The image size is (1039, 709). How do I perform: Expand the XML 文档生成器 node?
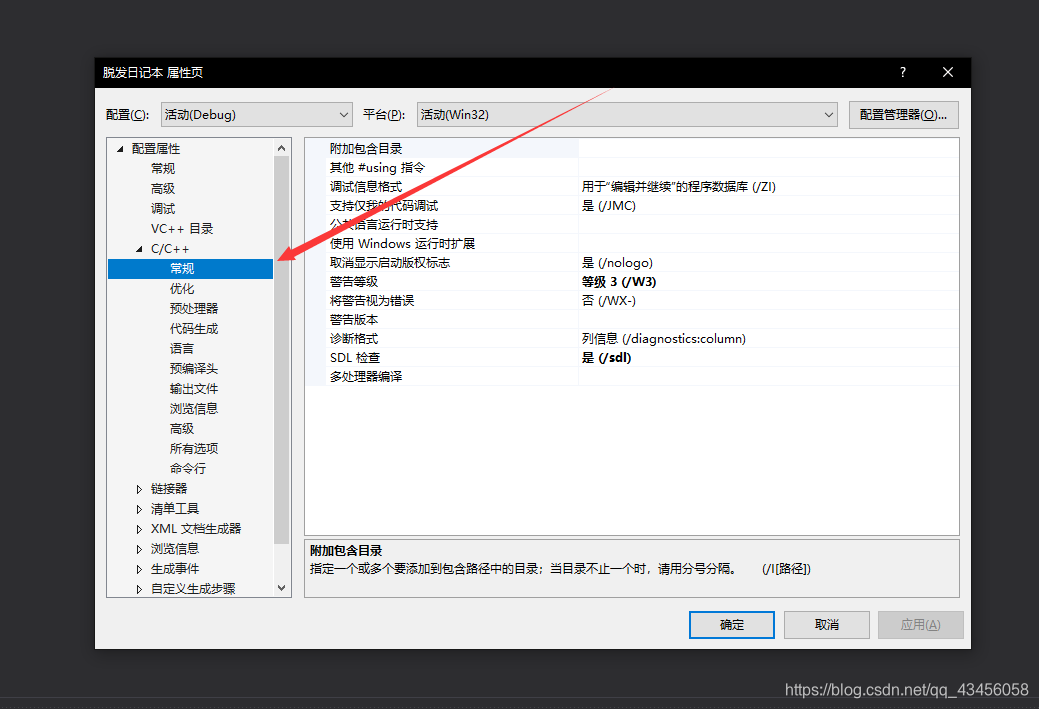[x=138, y=528]
